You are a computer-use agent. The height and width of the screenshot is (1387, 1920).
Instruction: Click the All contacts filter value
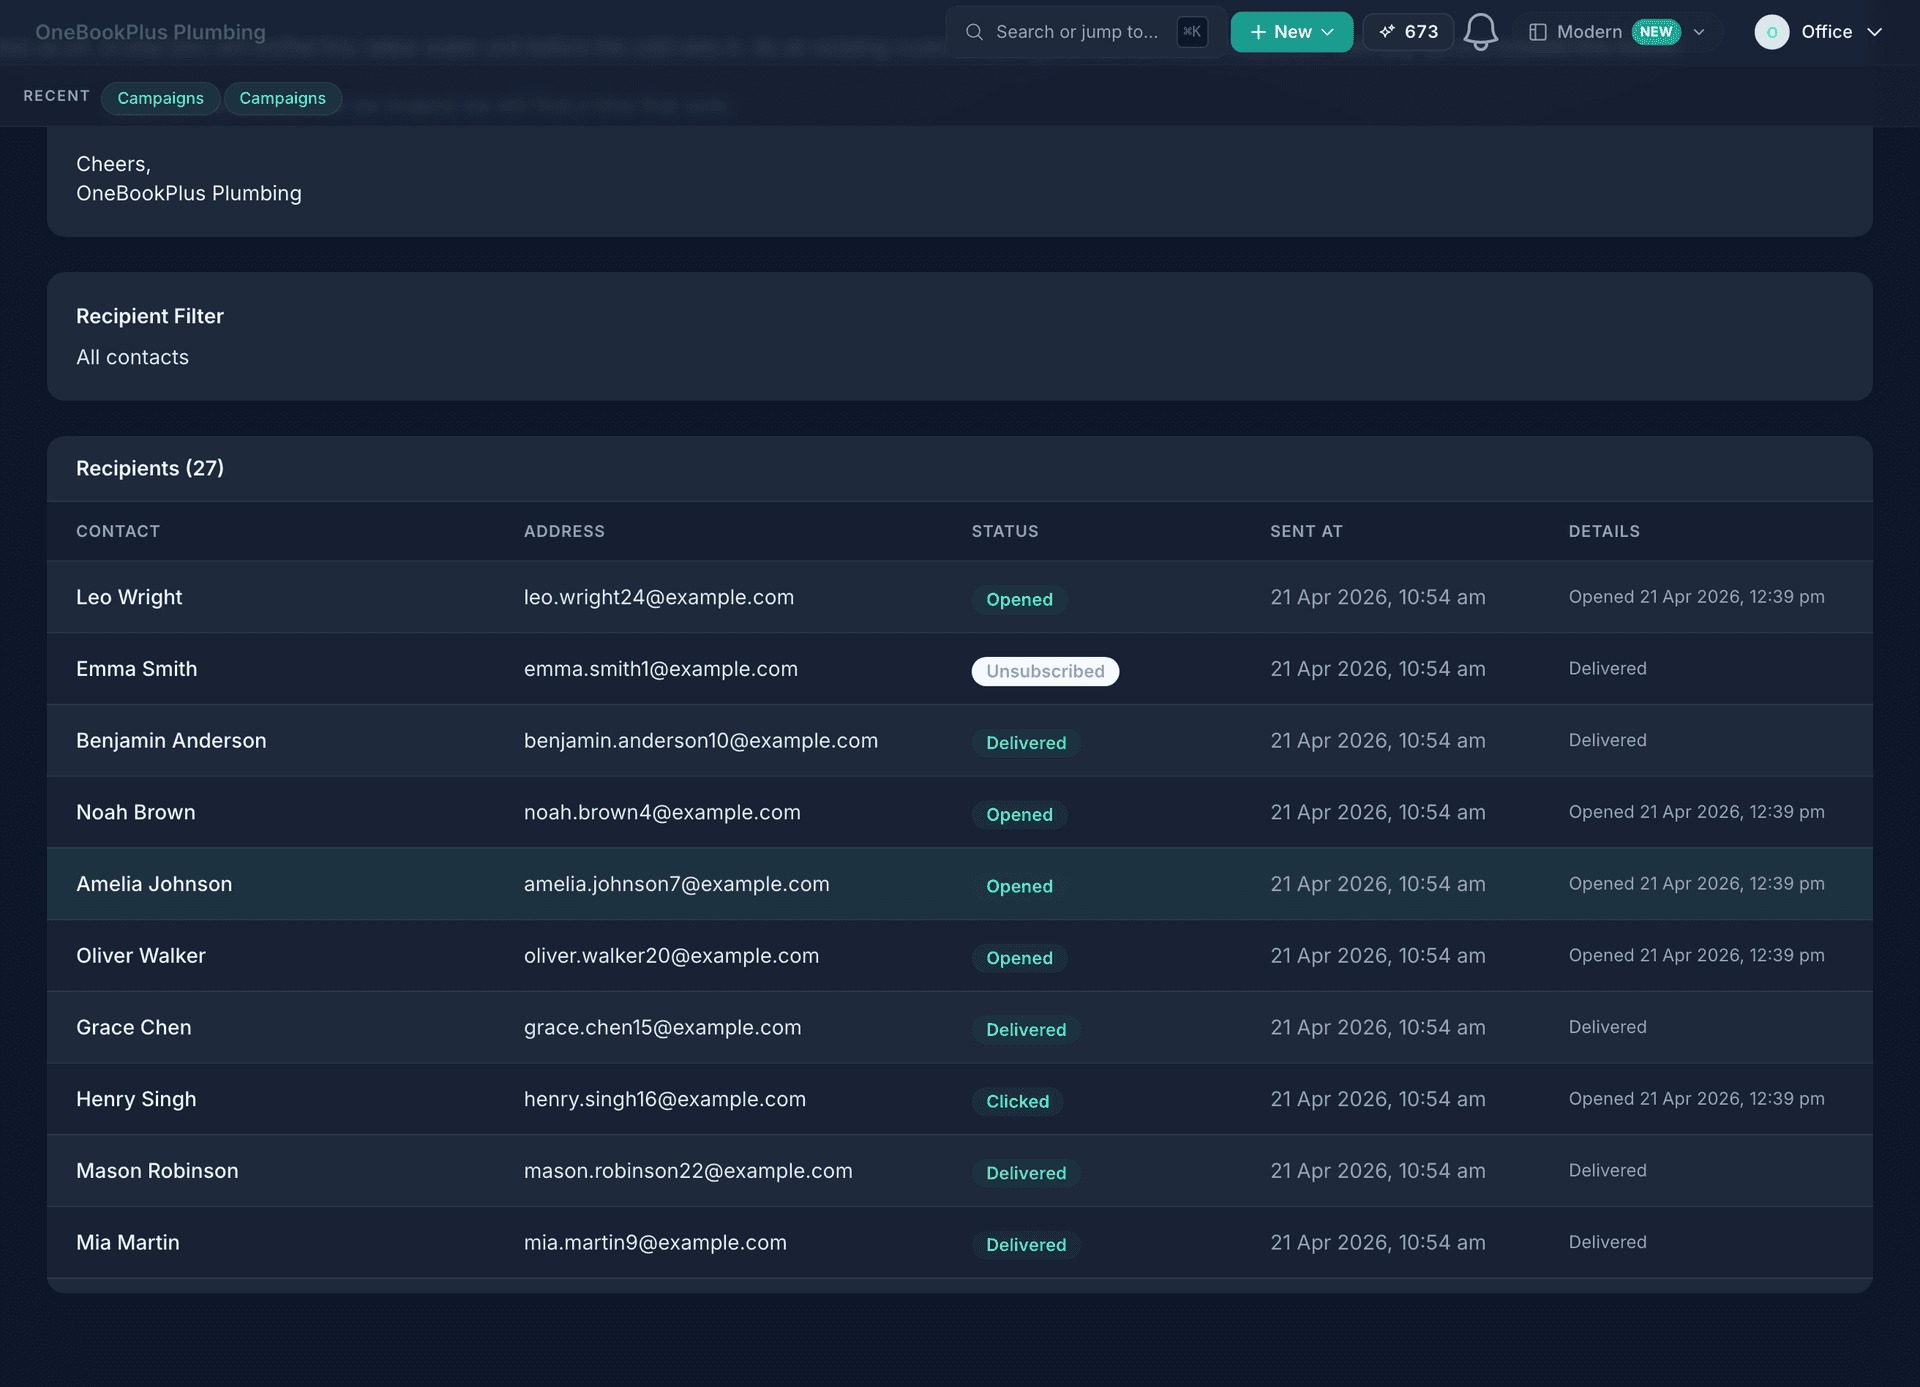[x=132, y=357]
